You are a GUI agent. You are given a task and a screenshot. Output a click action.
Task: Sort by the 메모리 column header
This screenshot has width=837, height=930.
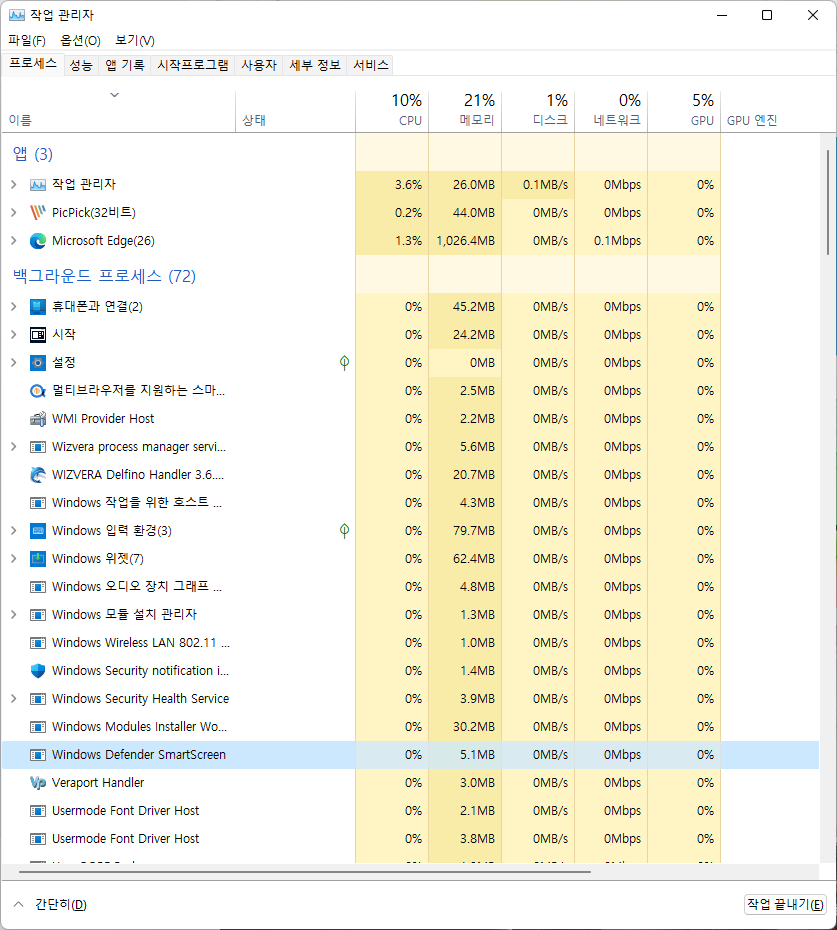[x=465, y=111]
